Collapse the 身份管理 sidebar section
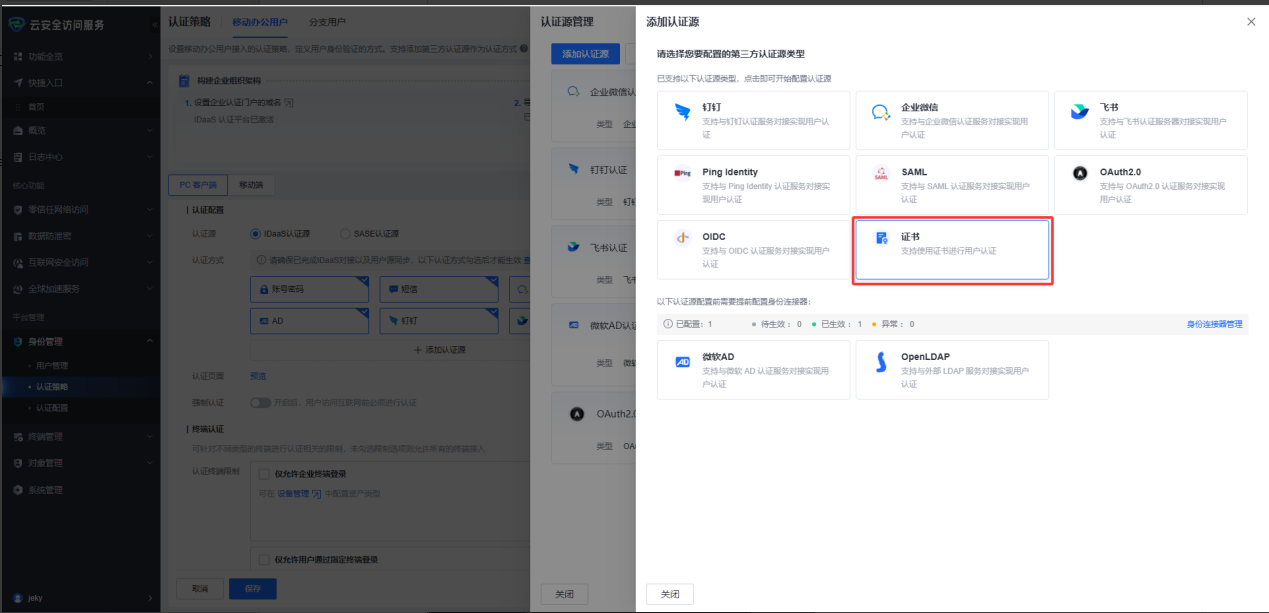1269x613 pixels. coord(149,342)
